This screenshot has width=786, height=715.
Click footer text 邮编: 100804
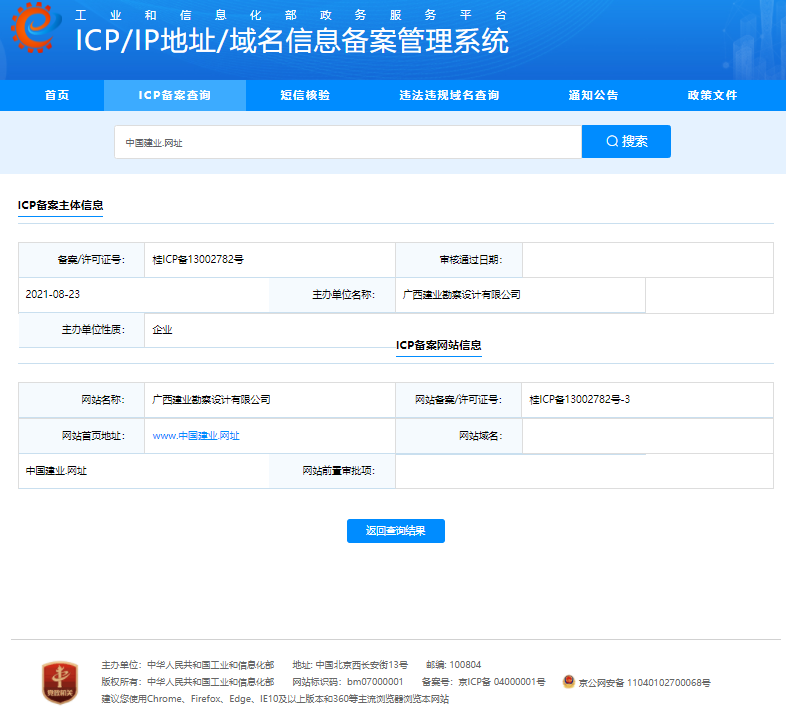453,664
